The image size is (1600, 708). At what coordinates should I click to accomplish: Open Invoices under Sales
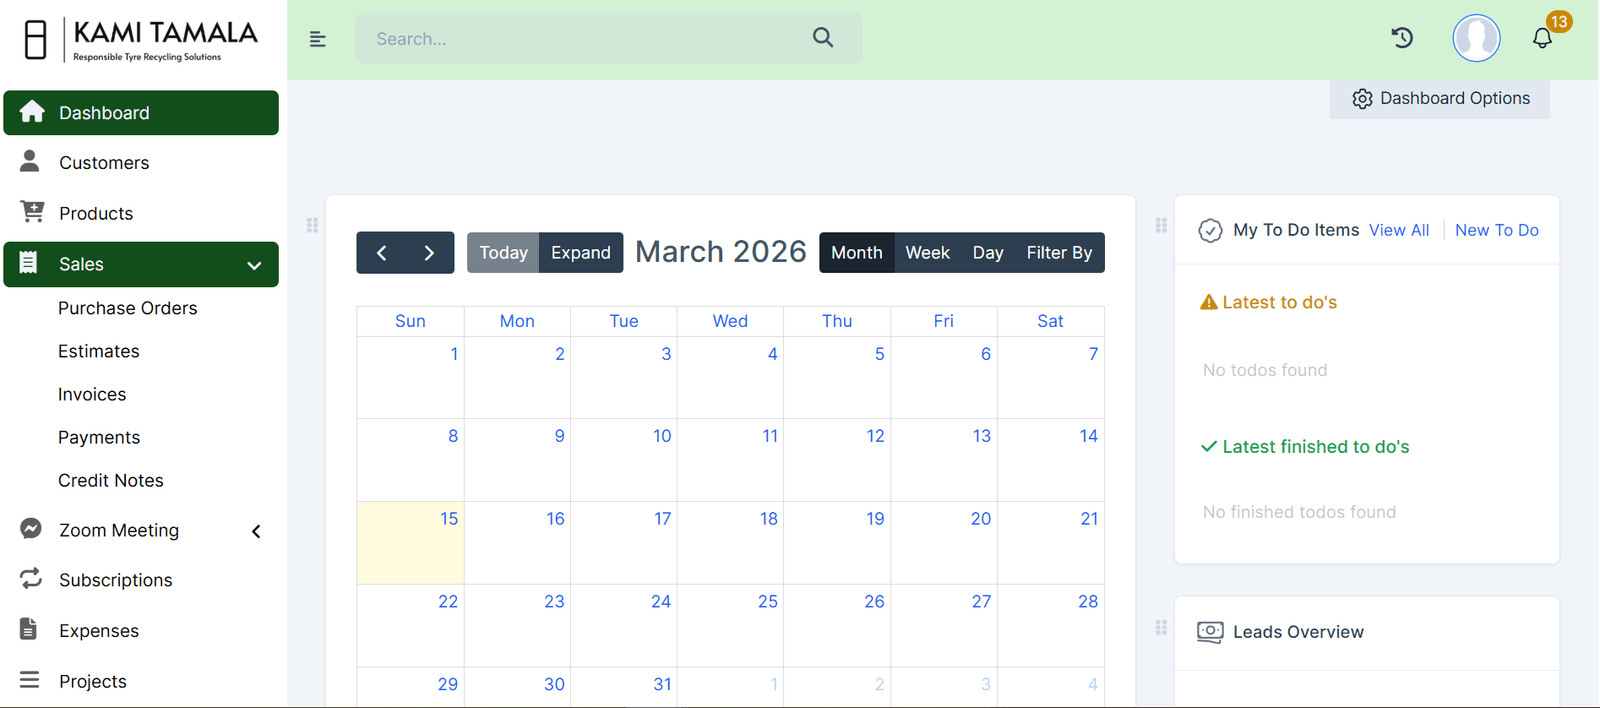pyautogui.click(x=92, y=394)
